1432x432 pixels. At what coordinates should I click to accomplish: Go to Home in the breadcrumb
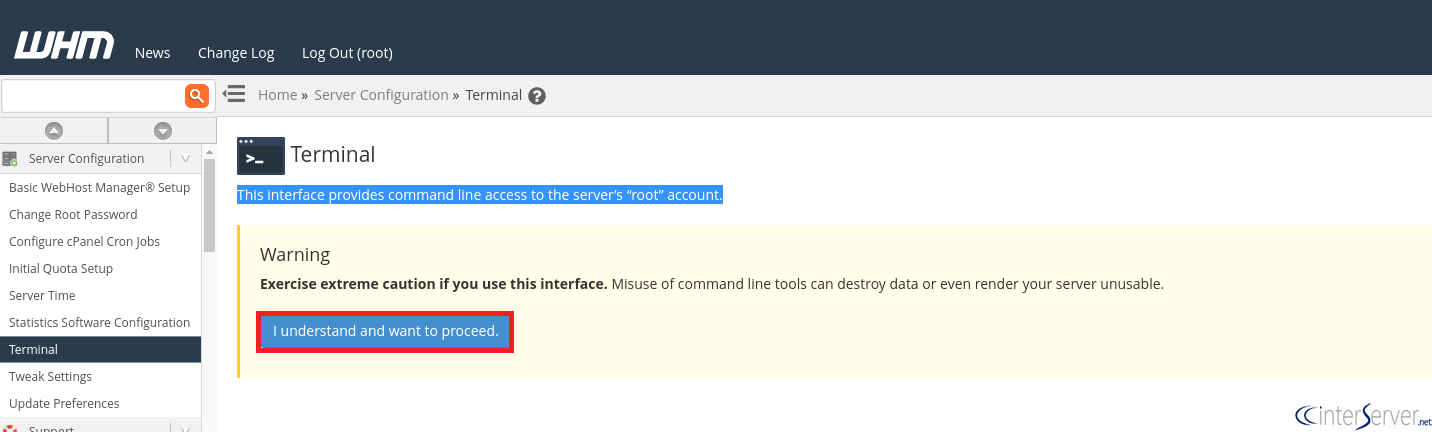pyautogui.click(x=277, y=95)
